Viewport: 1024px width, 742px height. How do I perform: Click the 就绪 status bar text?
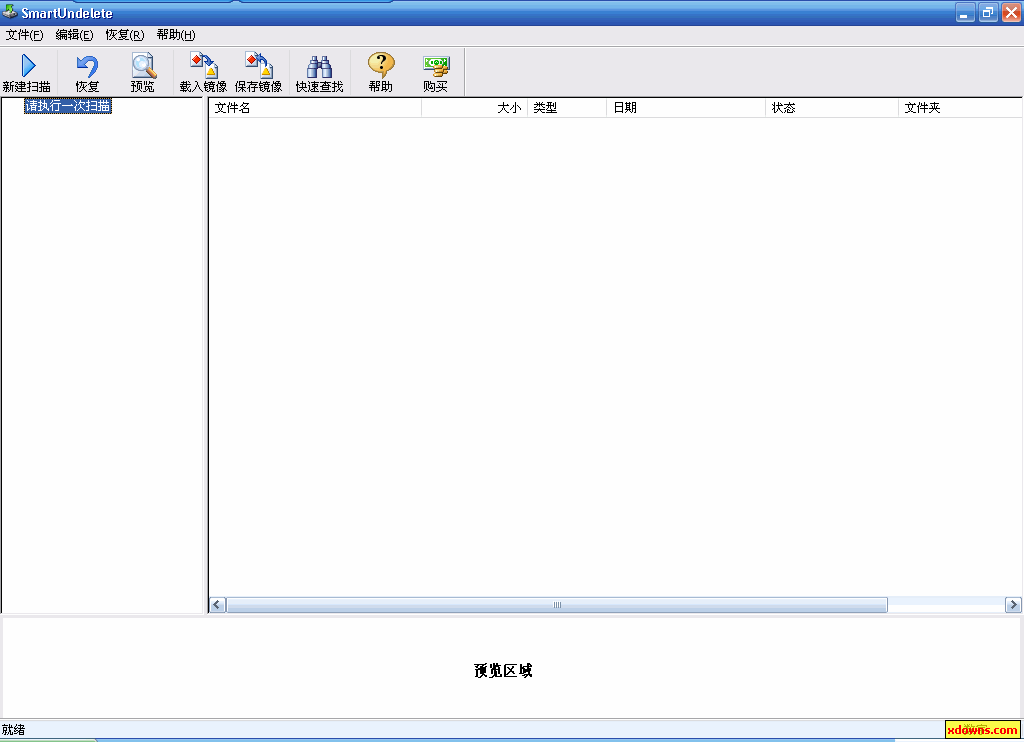coord(13,730)
